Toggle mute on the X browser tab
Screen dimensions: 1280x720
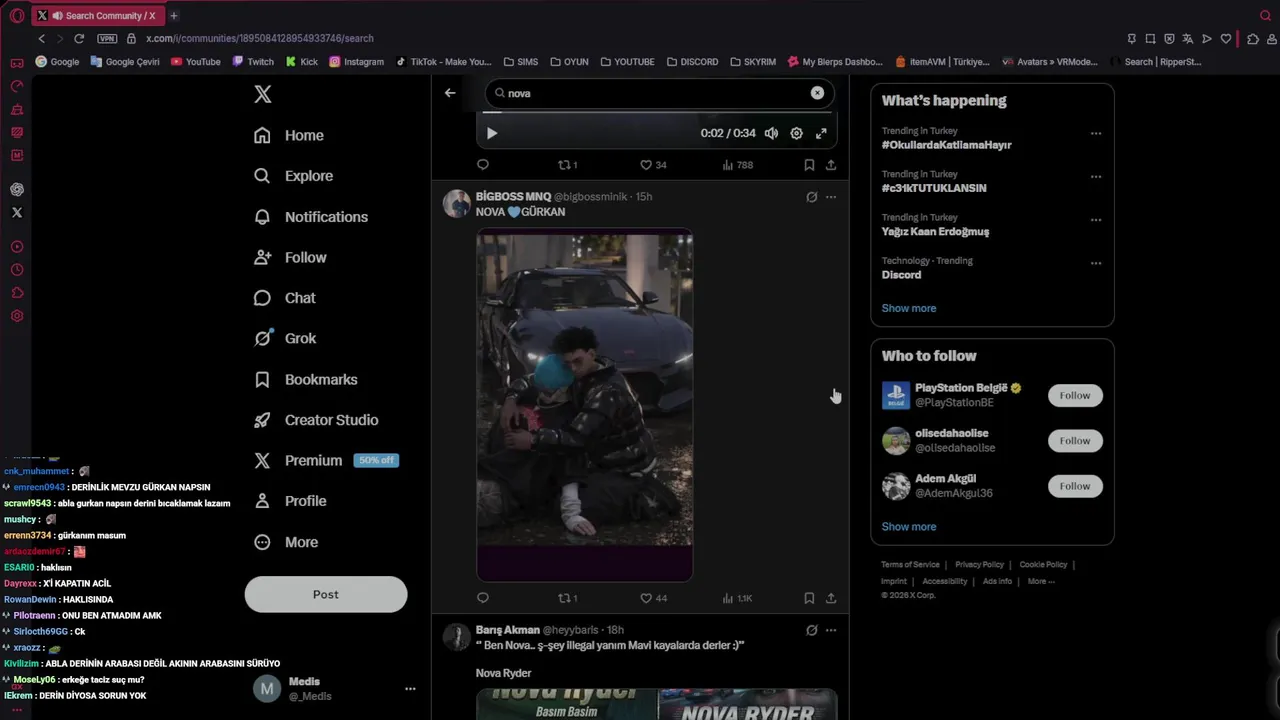point(58,16)
